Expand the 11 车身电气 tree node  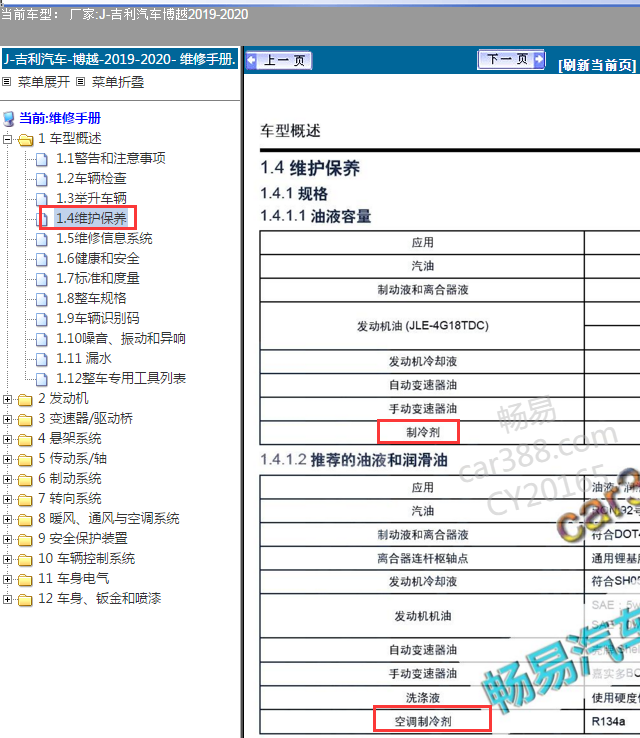tap(7, 579)
